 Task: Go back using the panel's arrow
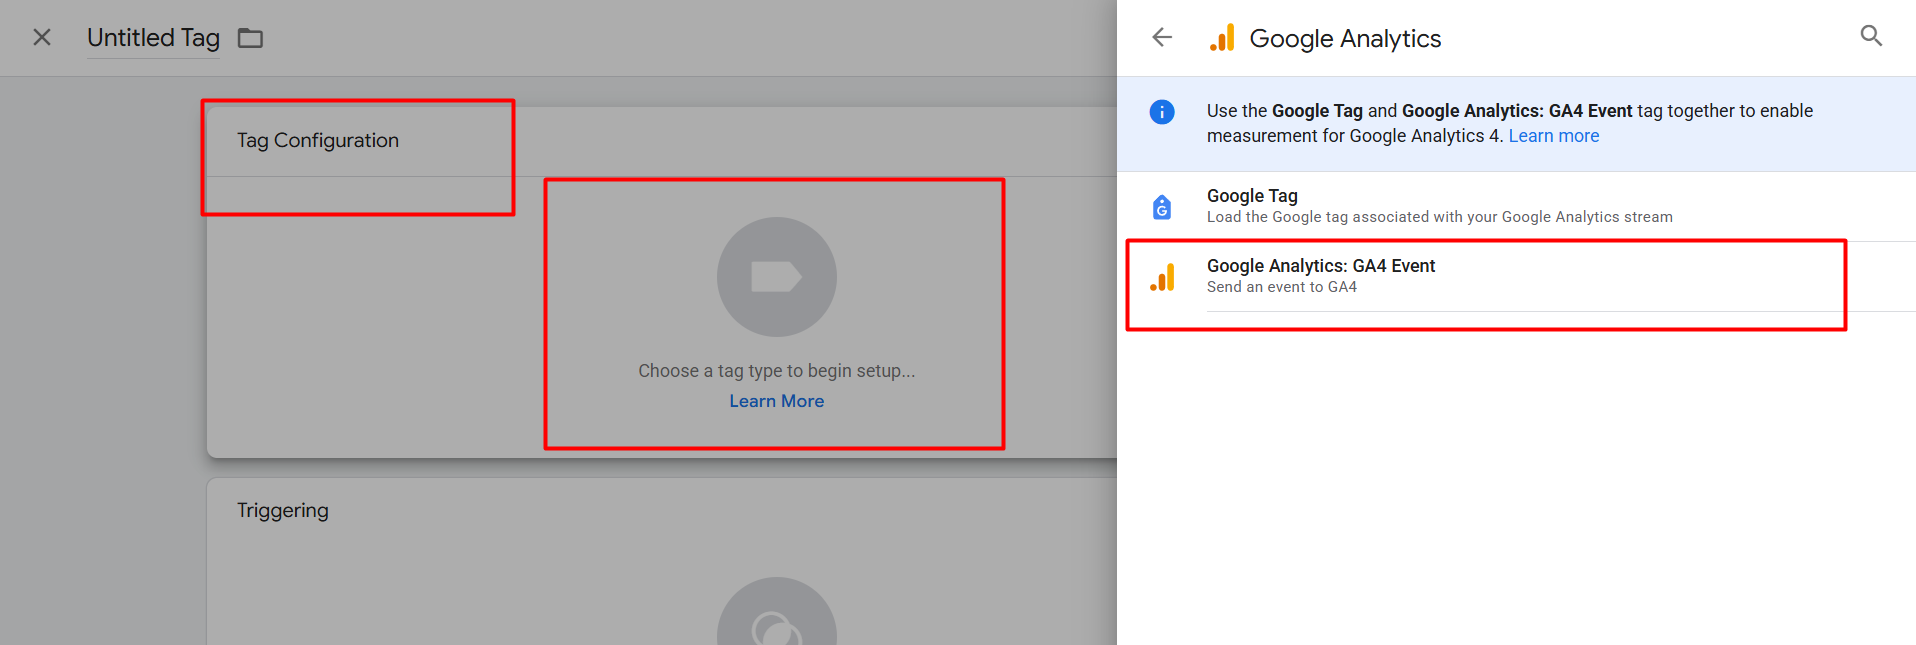(x=1162, y=38)
